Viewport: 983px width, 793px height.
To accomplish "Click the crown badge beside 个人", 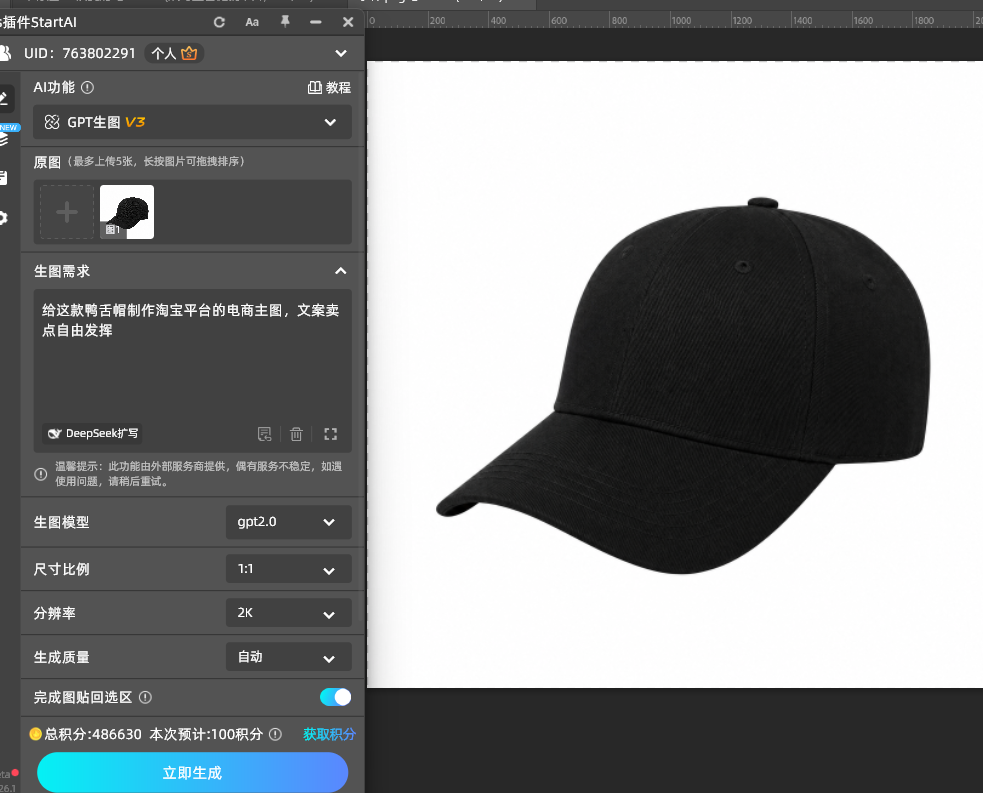I will 189,53.
